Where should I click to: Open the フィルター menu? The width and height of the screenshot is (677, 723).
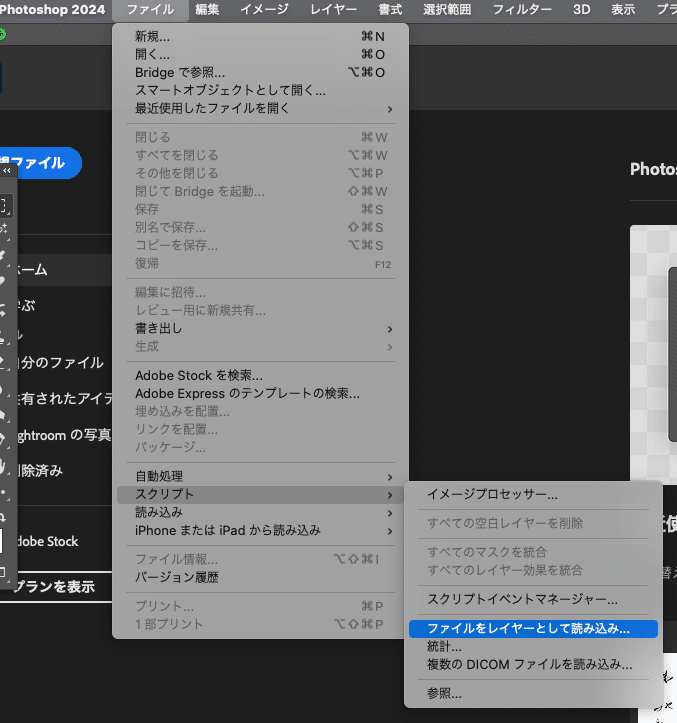click(x=522, y=9)
